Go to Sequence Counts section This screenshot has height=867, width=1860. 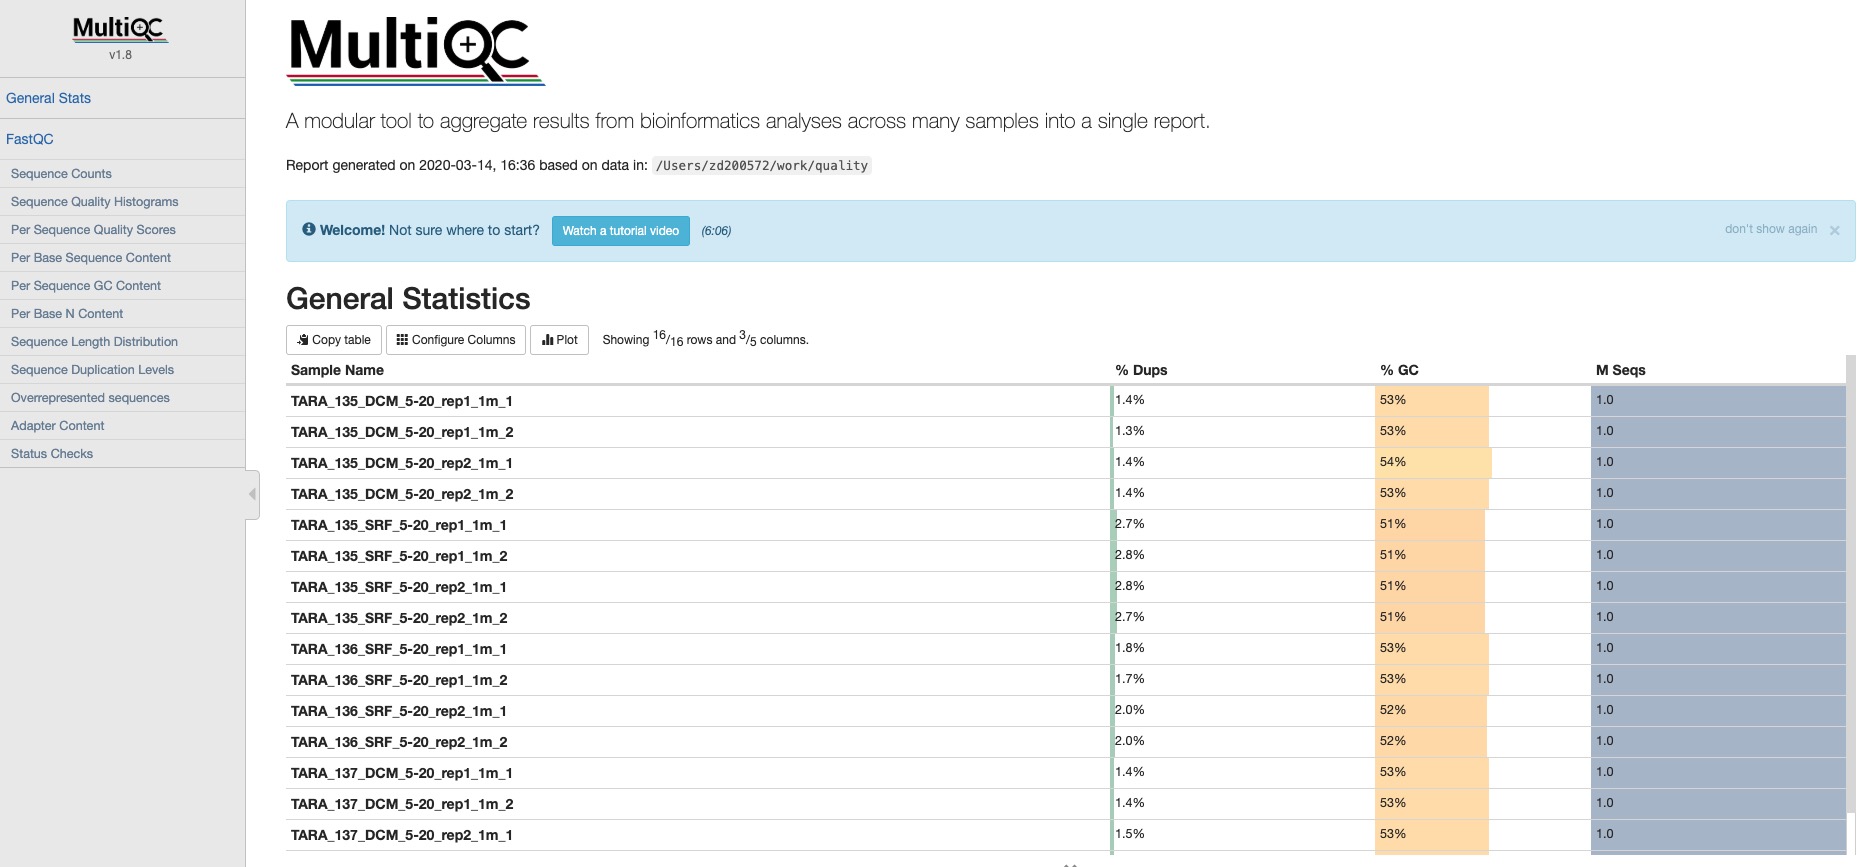point(61,174)
